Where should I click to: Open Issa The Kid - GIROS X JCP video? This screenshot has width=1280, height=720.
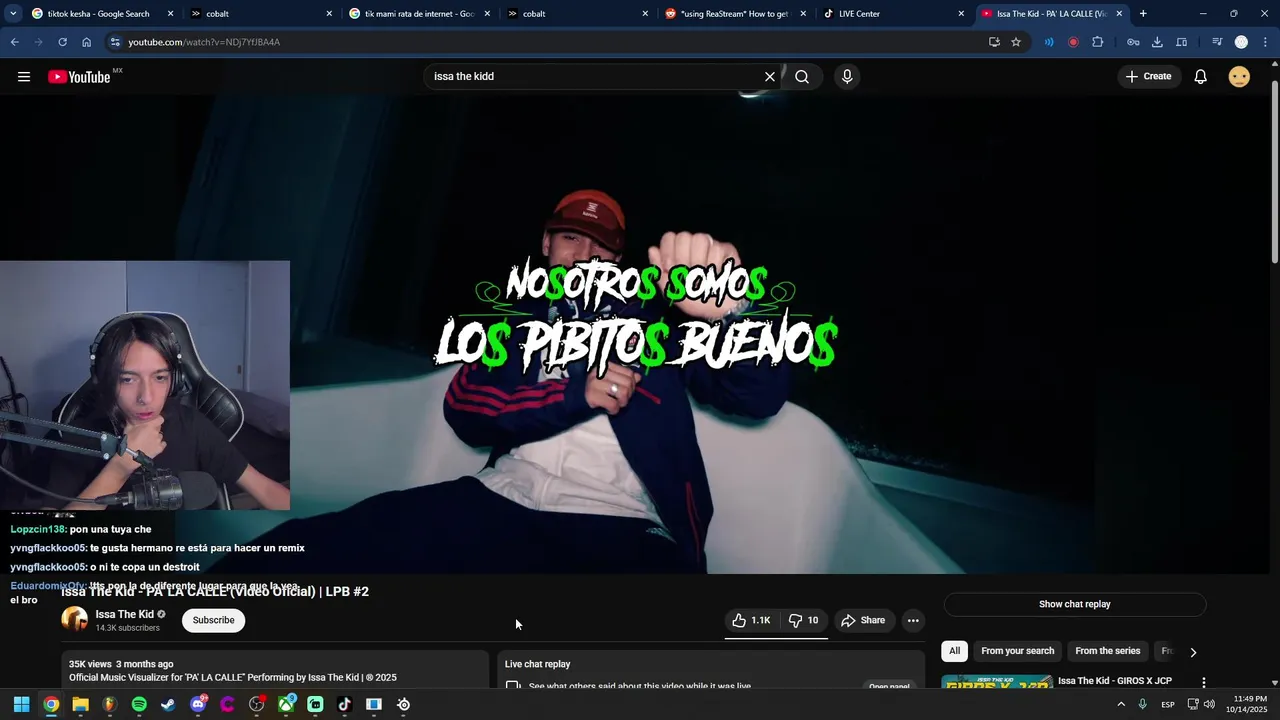[x=1115, y=681]
